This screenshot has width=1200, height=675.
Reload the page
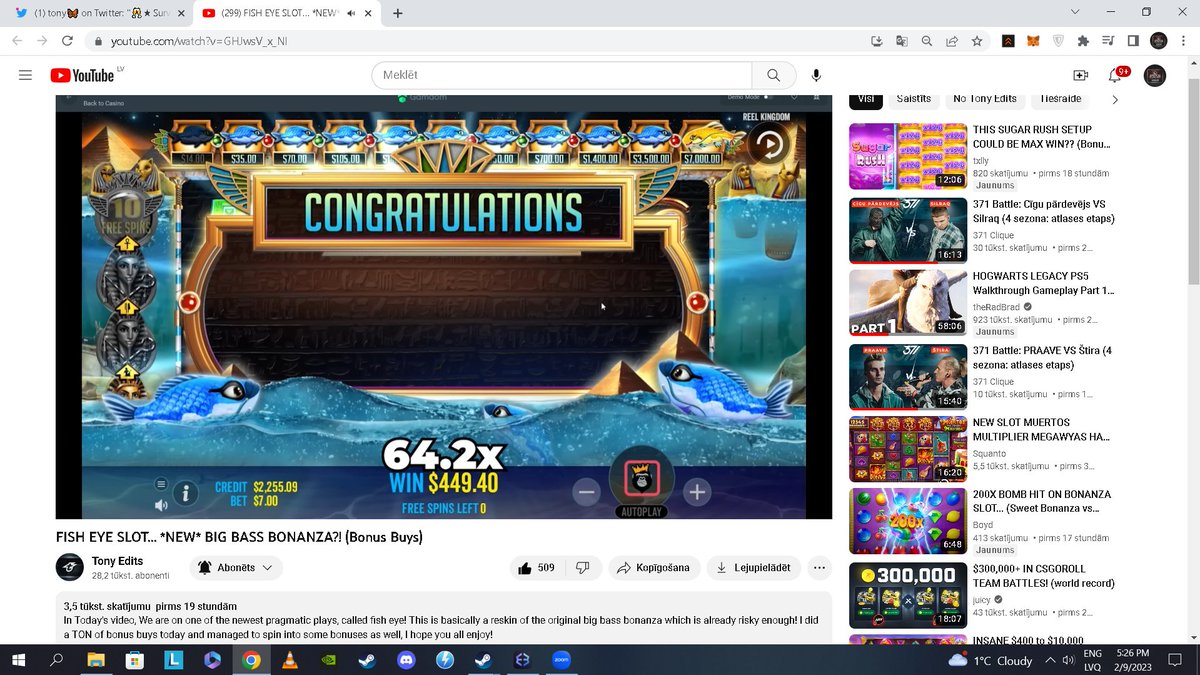pos(67,41)
